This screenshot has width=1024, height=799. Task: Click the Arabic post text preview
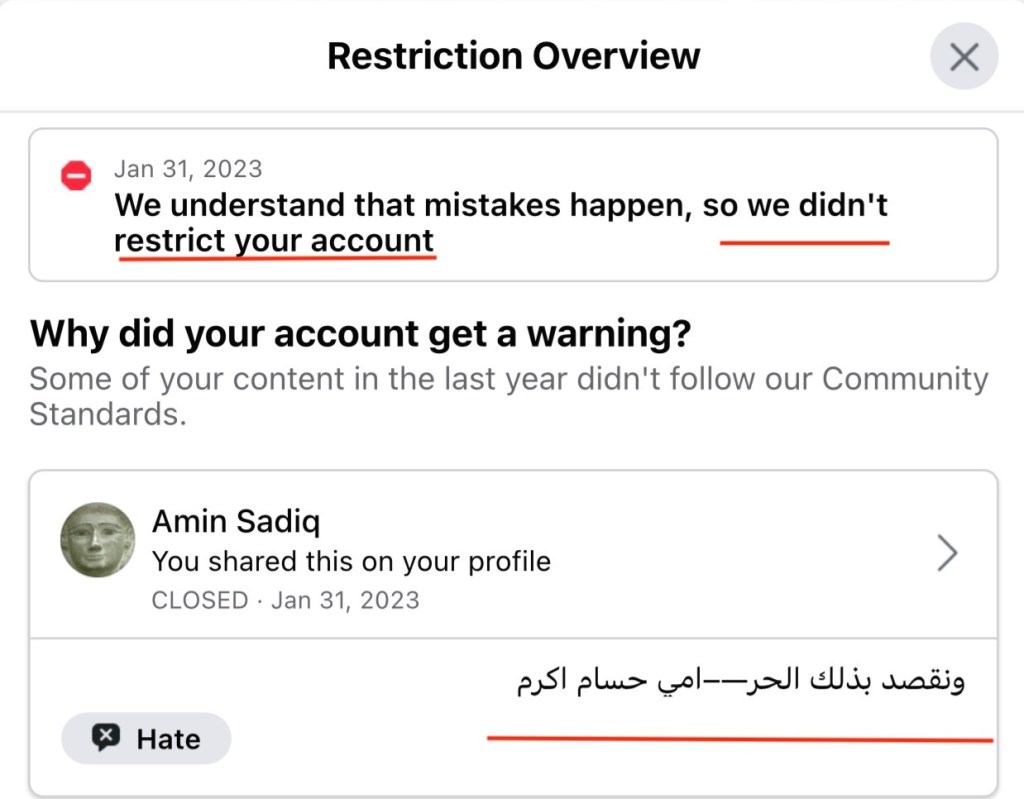point(740,684)
